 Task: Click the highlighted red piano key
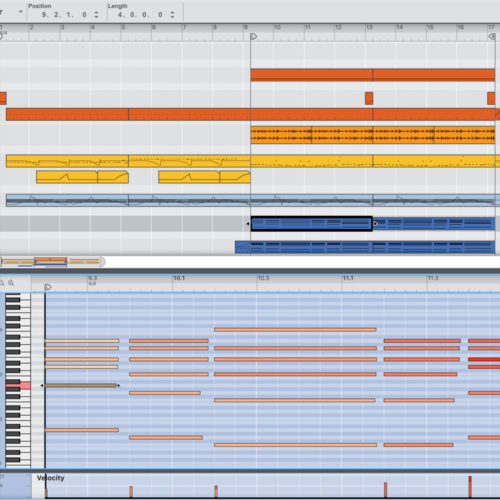[x=18, y=386]
